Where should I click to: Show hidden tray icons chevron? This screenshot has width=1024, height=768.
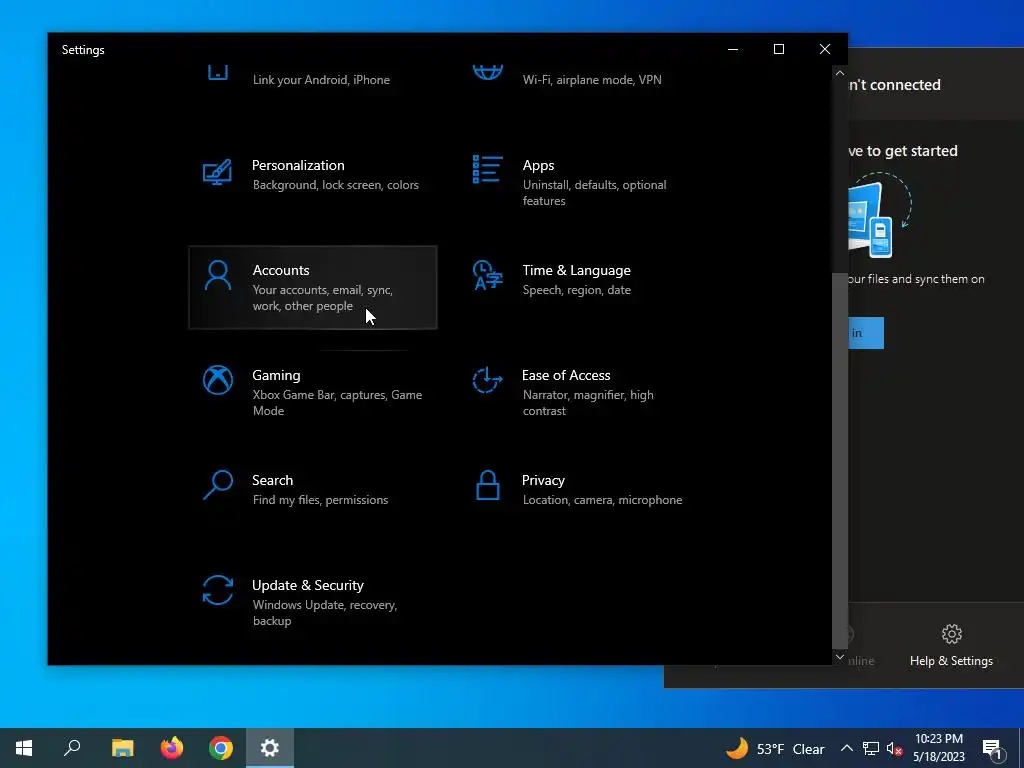click(x=846, y=748)
